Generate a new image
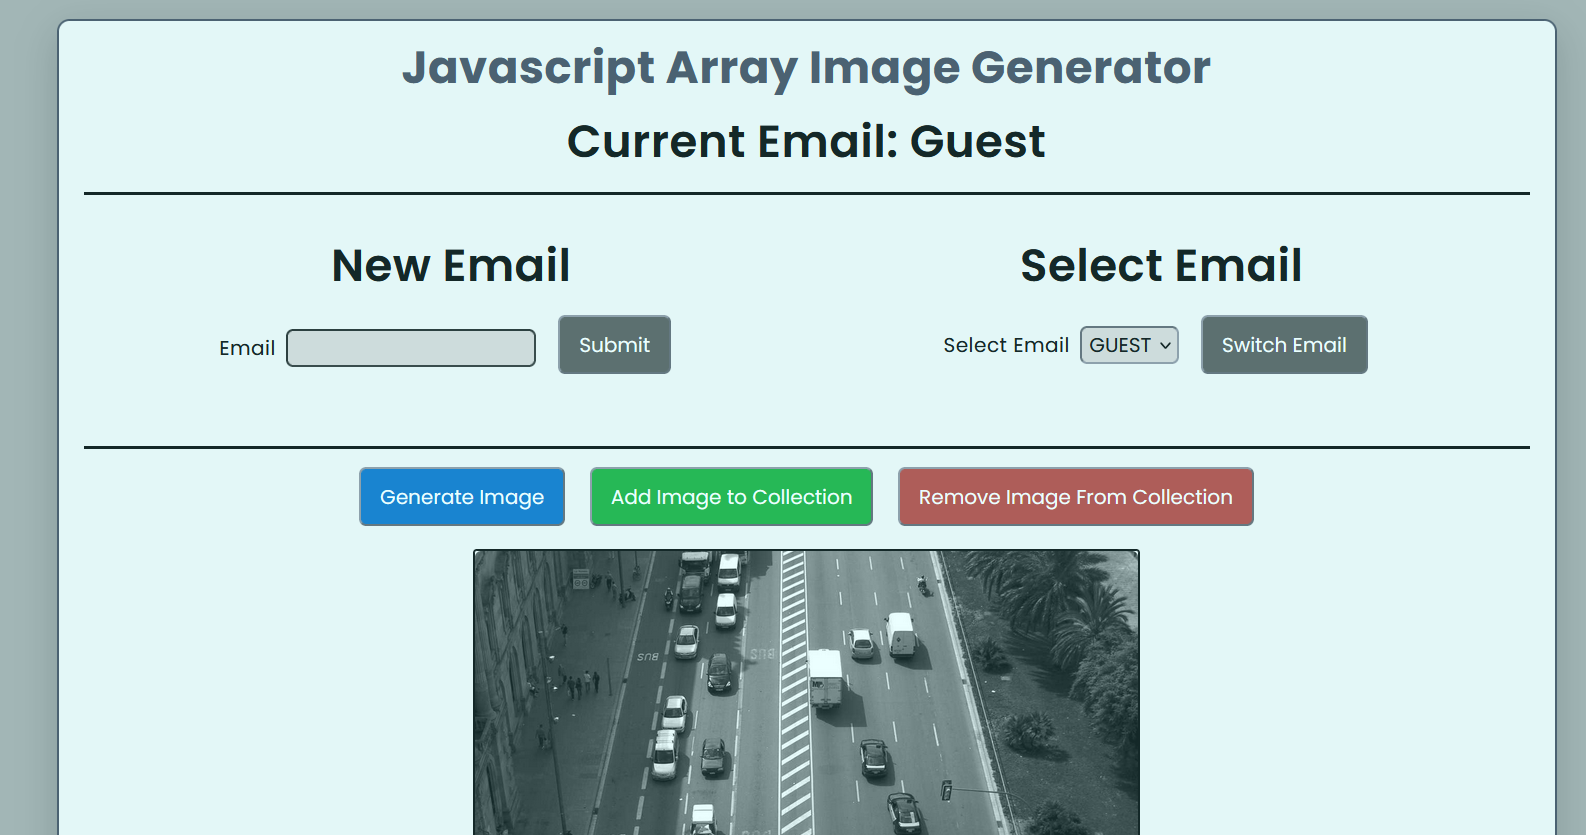Screen dimensions: 1586x835 click(x=462, y=497)
